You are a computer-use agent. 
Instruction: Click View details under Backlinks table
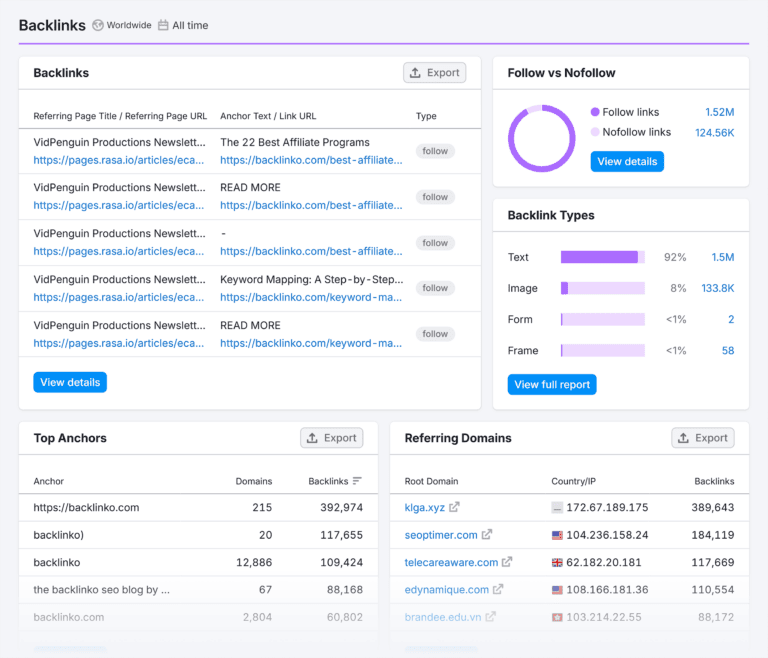[70, 382]
